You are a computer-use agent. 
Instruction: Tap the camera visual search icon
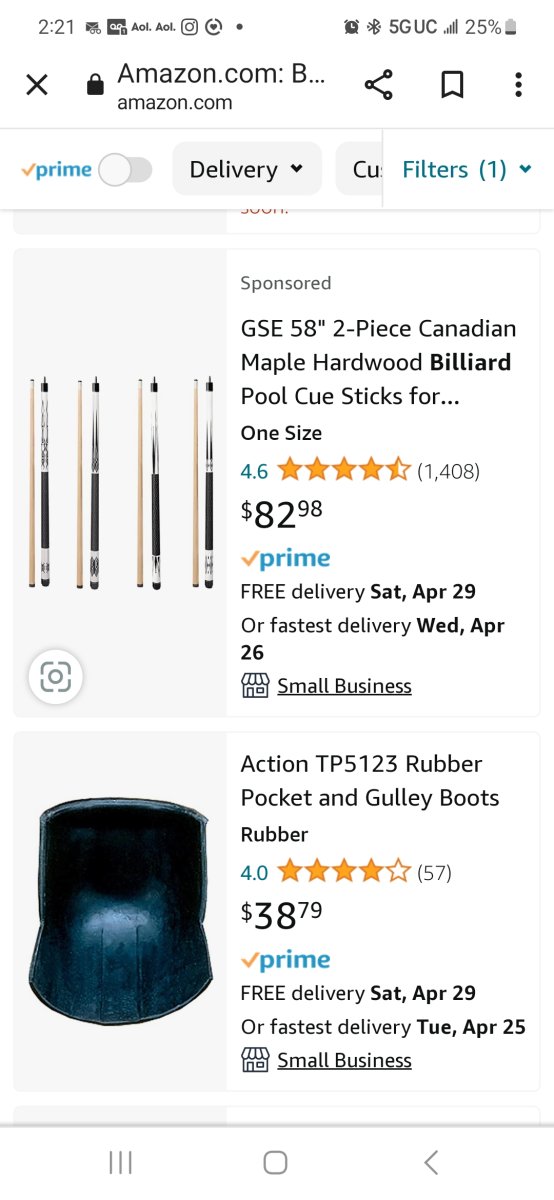[55, 677]
